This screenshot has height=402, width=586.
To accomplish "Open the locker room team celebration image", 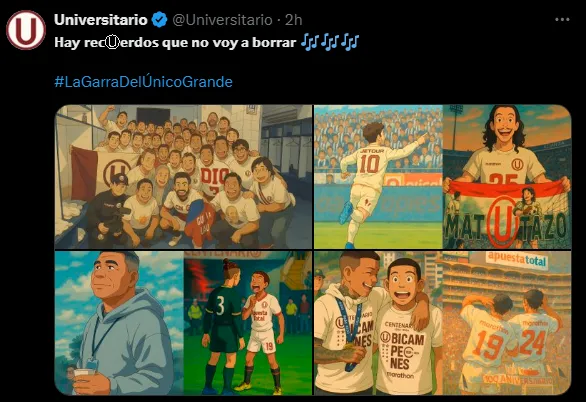I will 183,177.
